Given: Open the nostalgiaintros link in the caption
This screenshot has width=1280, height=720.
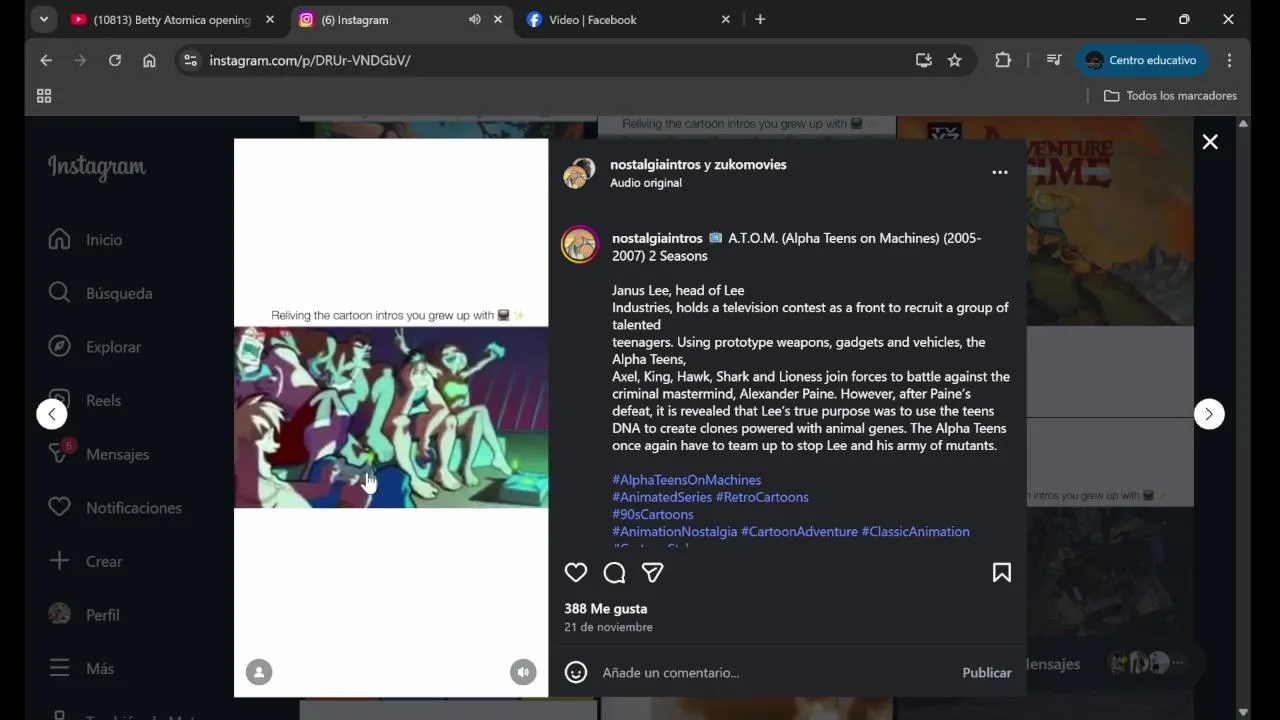Looking at the screenshot, I should [657, 238].
